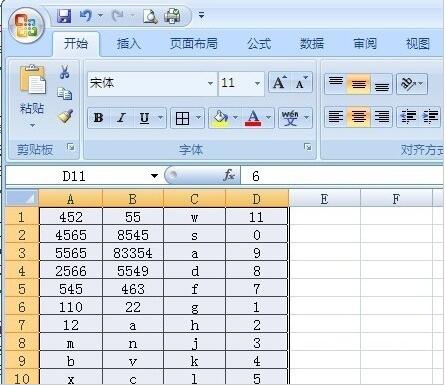
Task: Open the 页面布局 tab
Action: (x=194, y=44)
